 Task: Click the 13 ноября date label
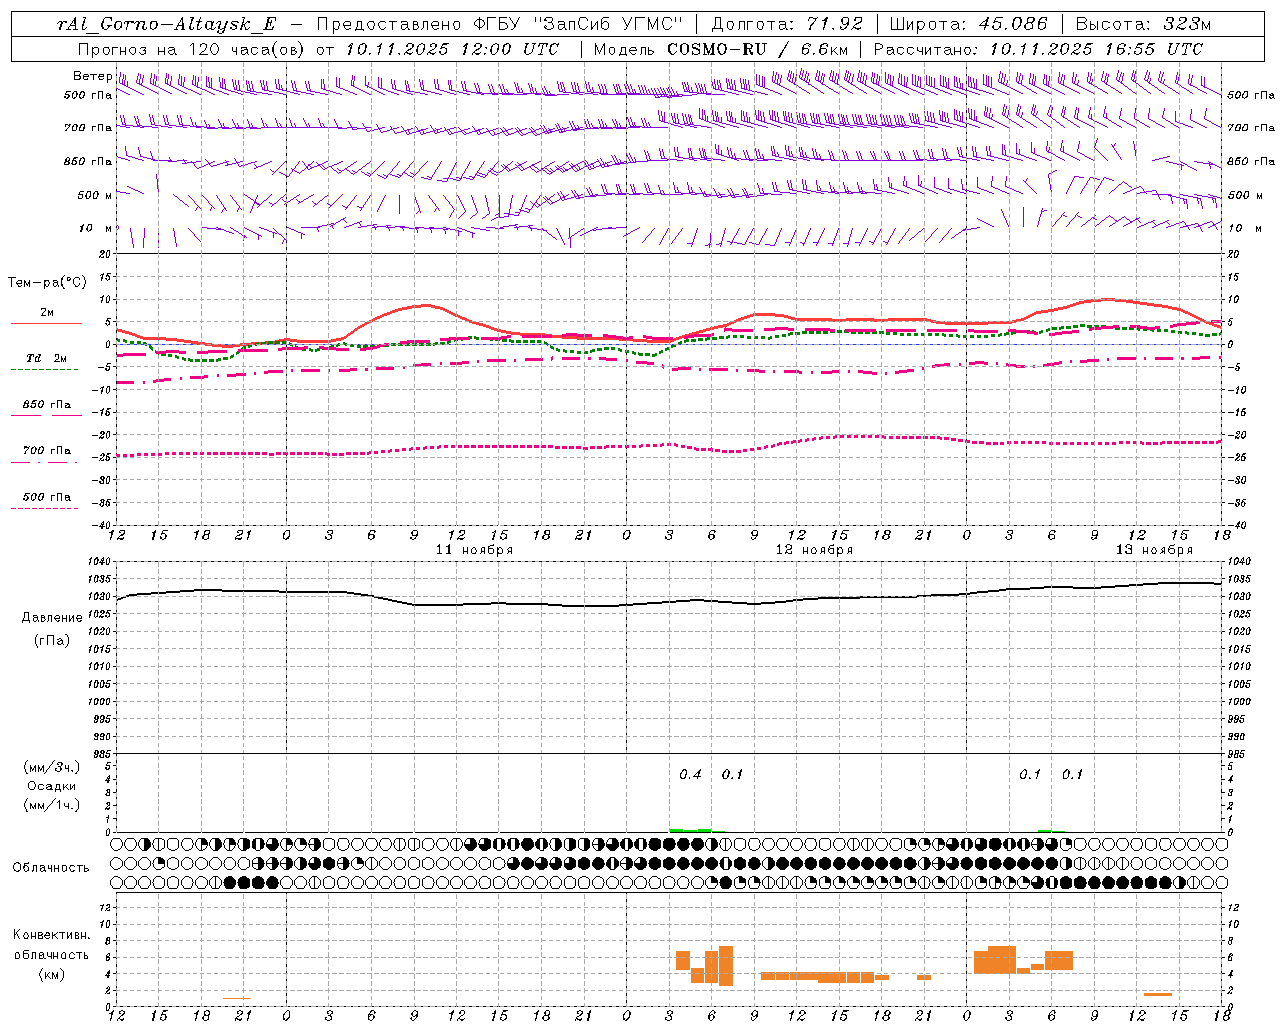click(1154, 549)
